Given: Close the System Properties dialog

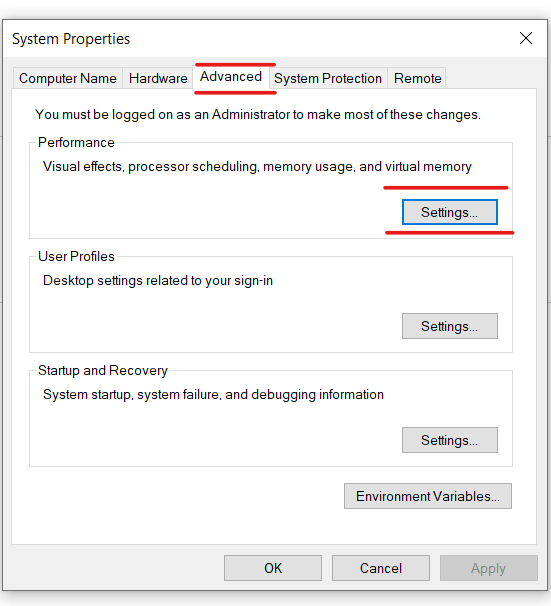Looking at the screenshot, I should [526, 38].
